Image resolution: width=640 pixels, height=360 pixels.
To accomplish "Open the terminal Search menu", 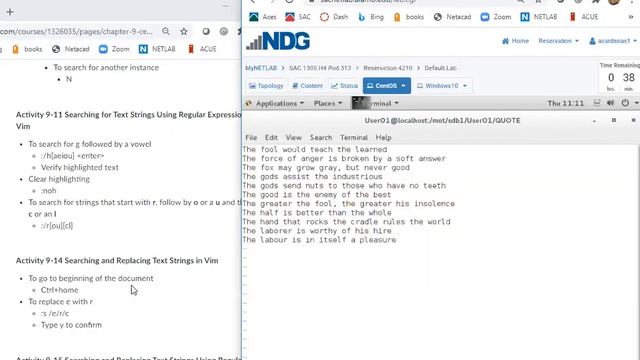I will (x=321, y=138).
